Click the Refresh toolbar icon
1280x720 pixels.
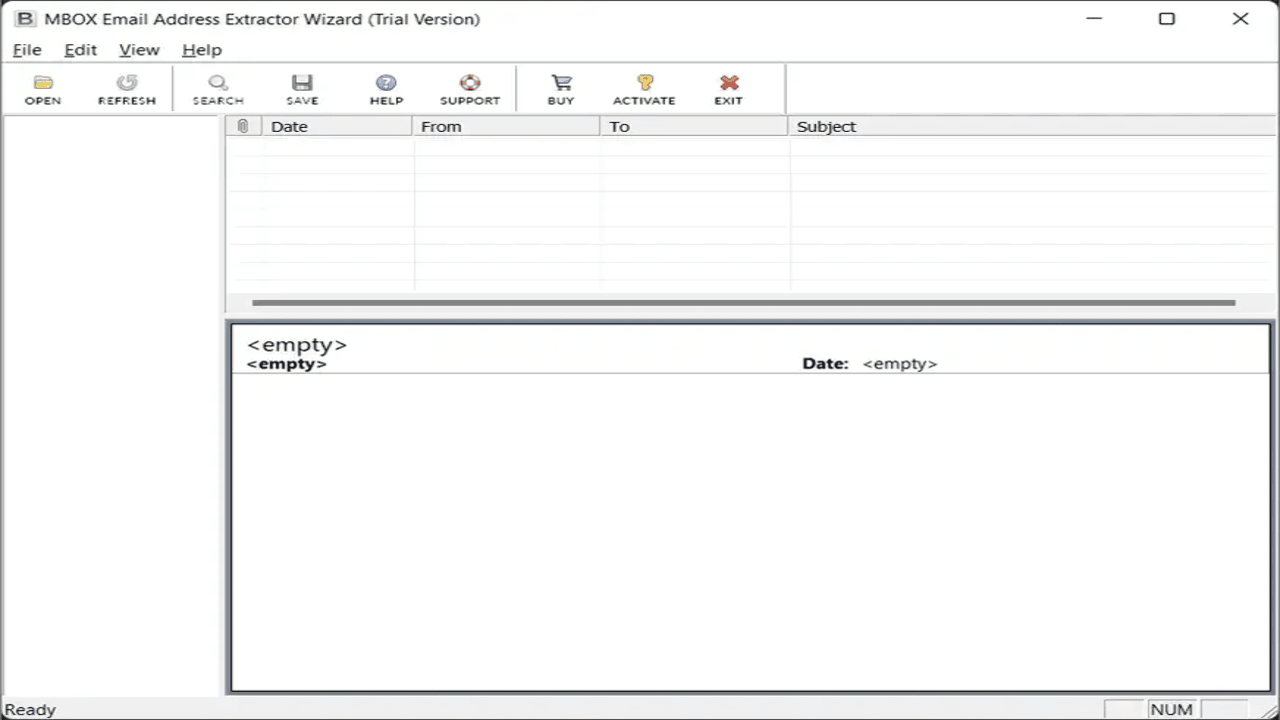(127, 83)
